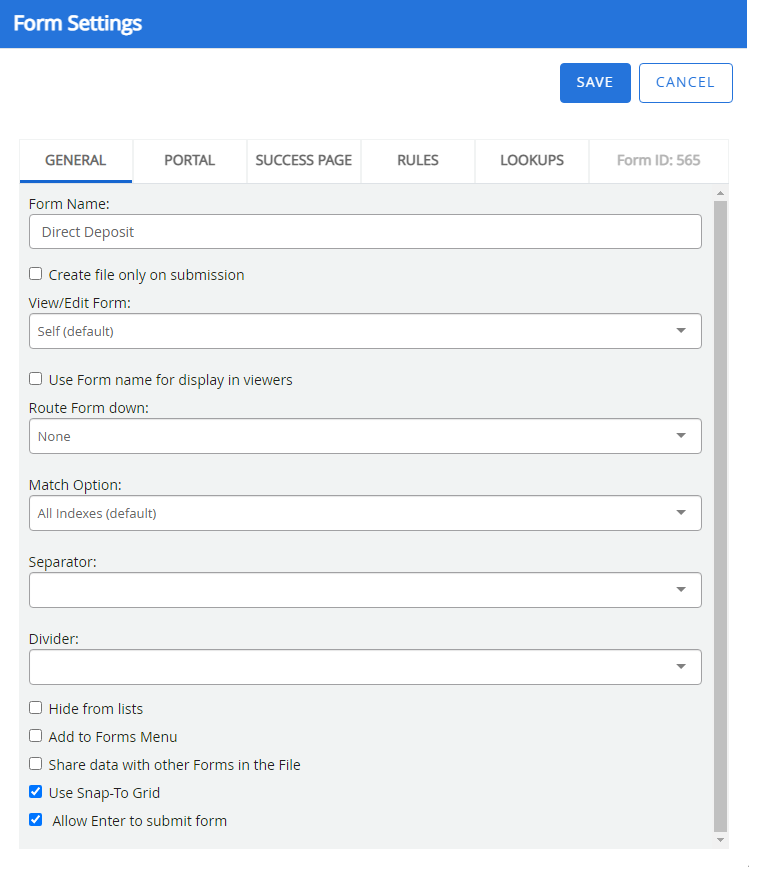The width and height of the screenshot is (759, 877).
Task: Click the Form Name input field
Action: point(365,232)
